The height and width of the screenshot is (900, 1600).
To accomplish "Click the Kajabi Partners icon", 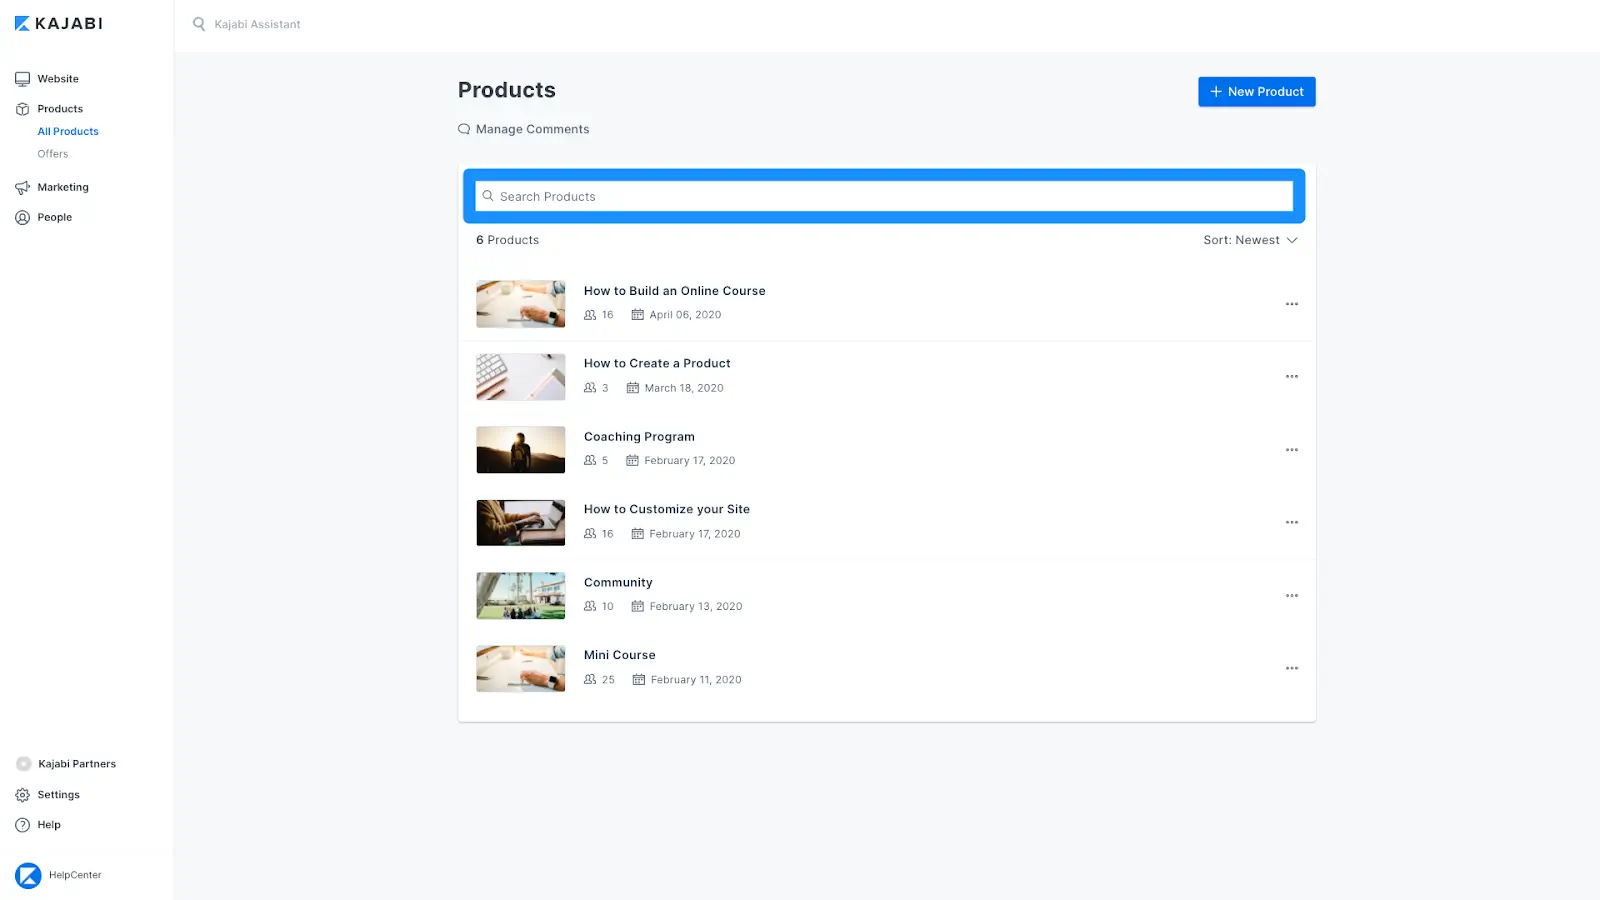I will pyautogui.click(x=23, y=763).
